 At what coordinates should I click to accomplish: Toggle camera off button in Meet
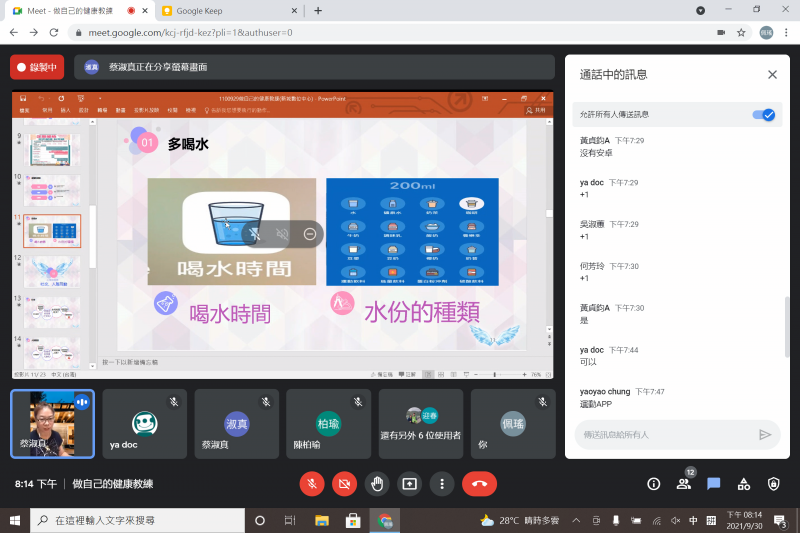point(344,484)
